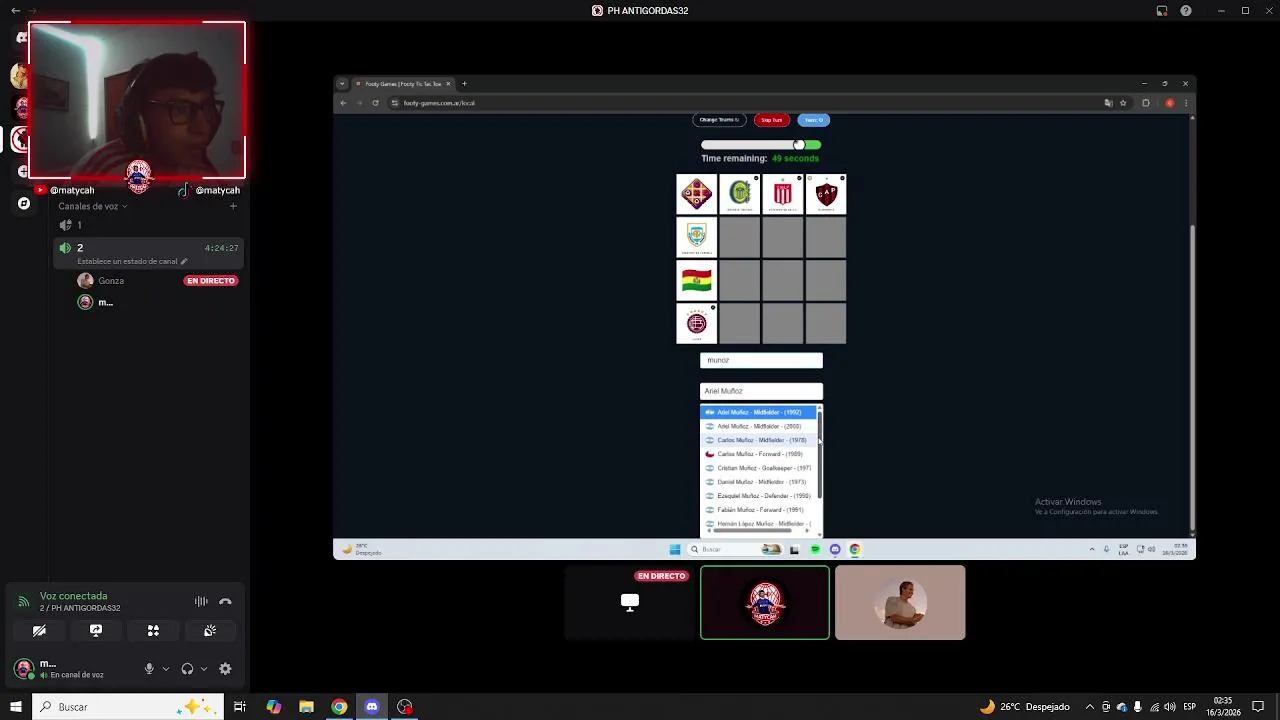The height and width of the screenshot is (720, 1280).
Task: Open own user avatar in bottom panel
Action: pos(24,668)
